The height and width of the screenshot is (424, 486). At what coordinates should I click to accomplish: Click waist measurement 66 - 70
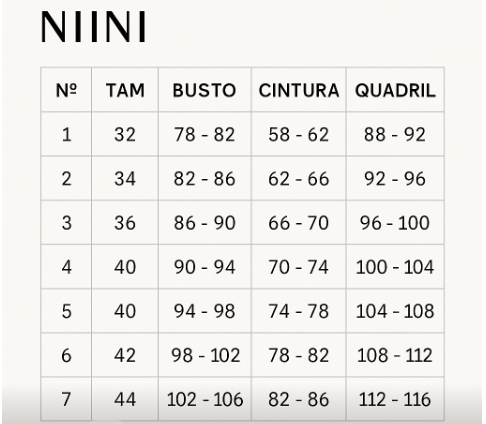tap(299, 223)
